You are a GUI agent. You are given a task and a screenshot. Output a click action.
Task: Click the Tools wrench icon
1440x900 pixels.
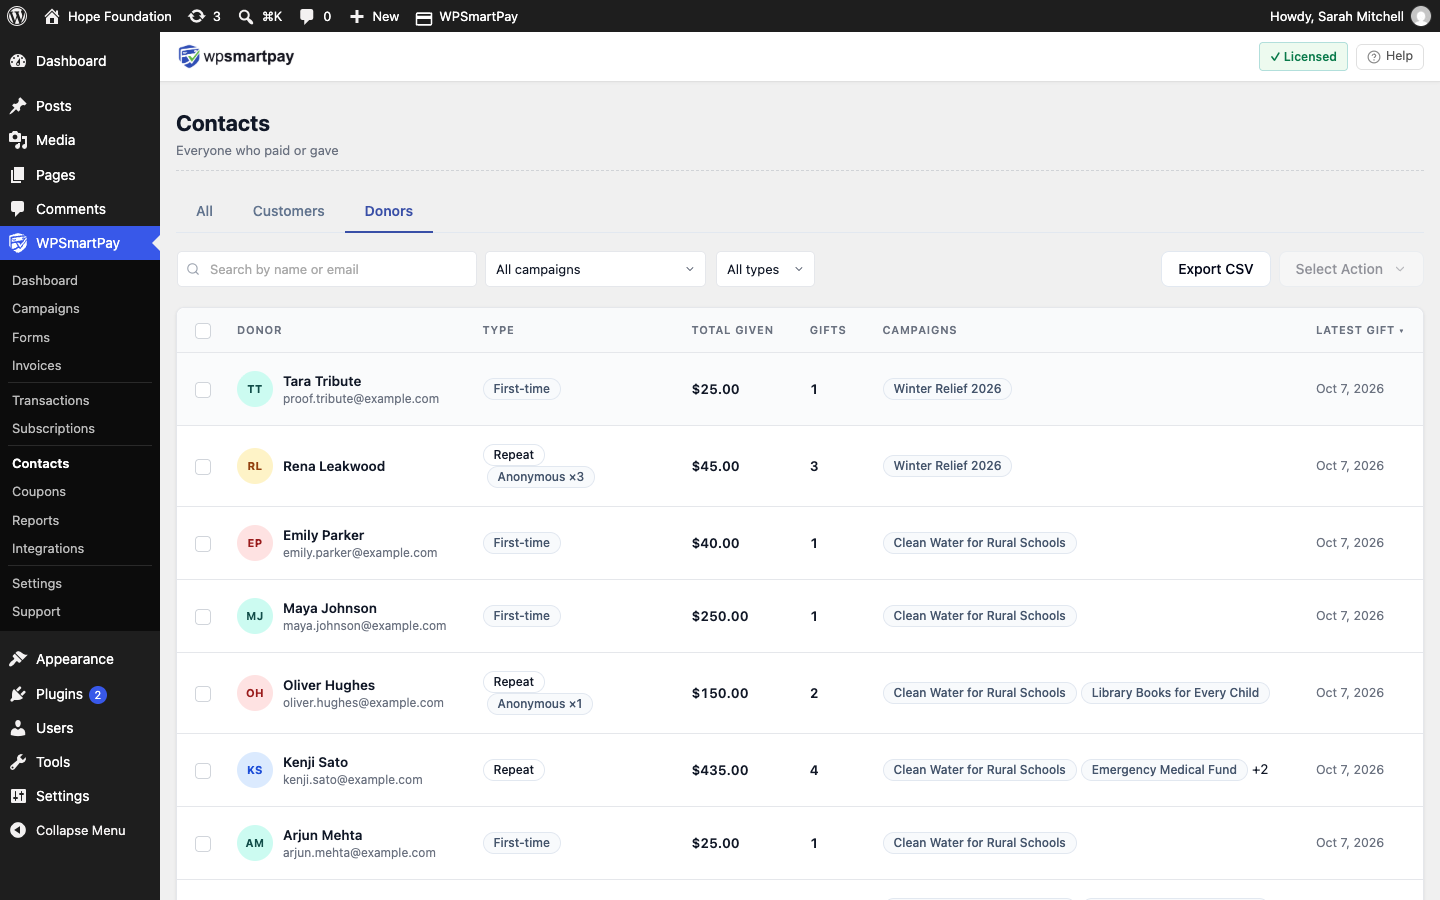coord(18,762)
